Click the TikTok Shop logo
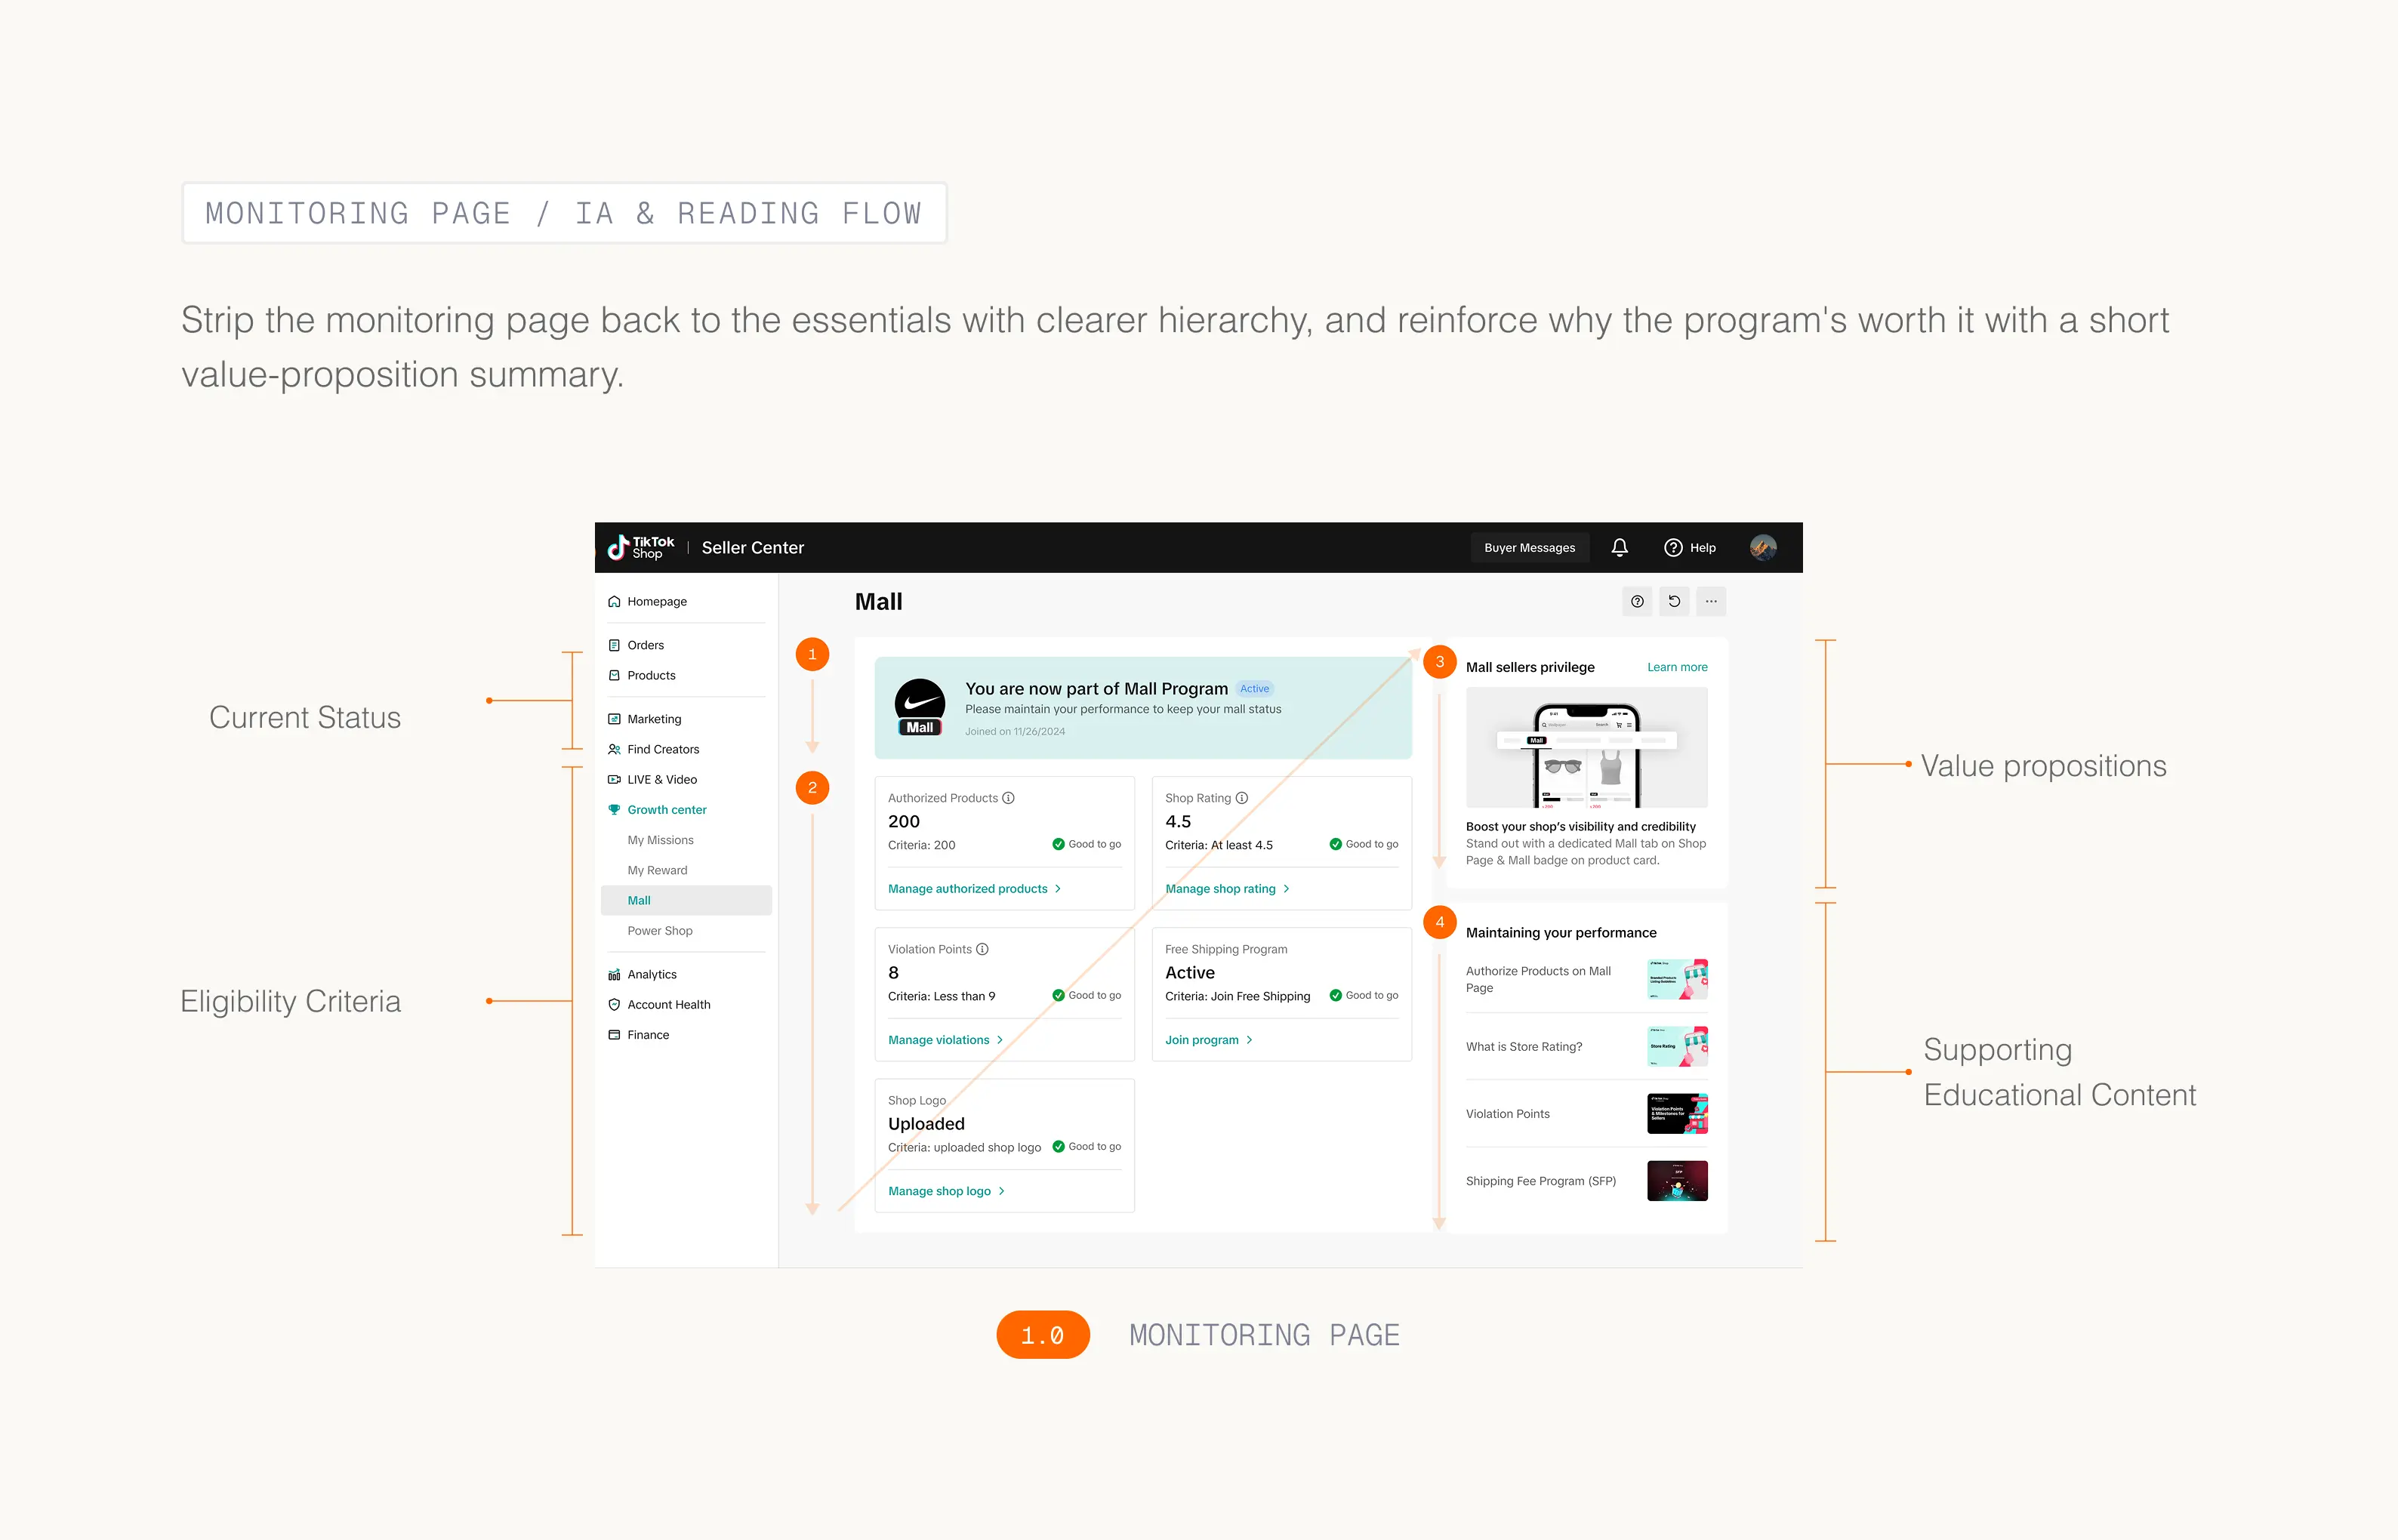Screen dimensions: 2398x1540 tap(641, 547)
